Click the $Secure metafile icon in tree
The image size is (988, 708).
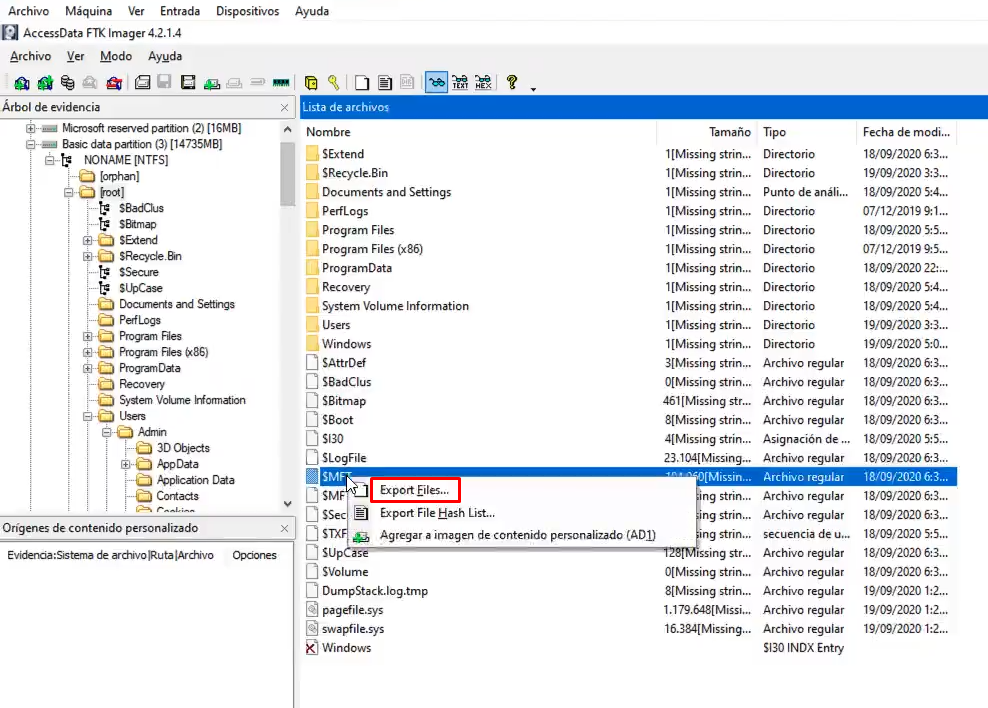click(105, 271)
